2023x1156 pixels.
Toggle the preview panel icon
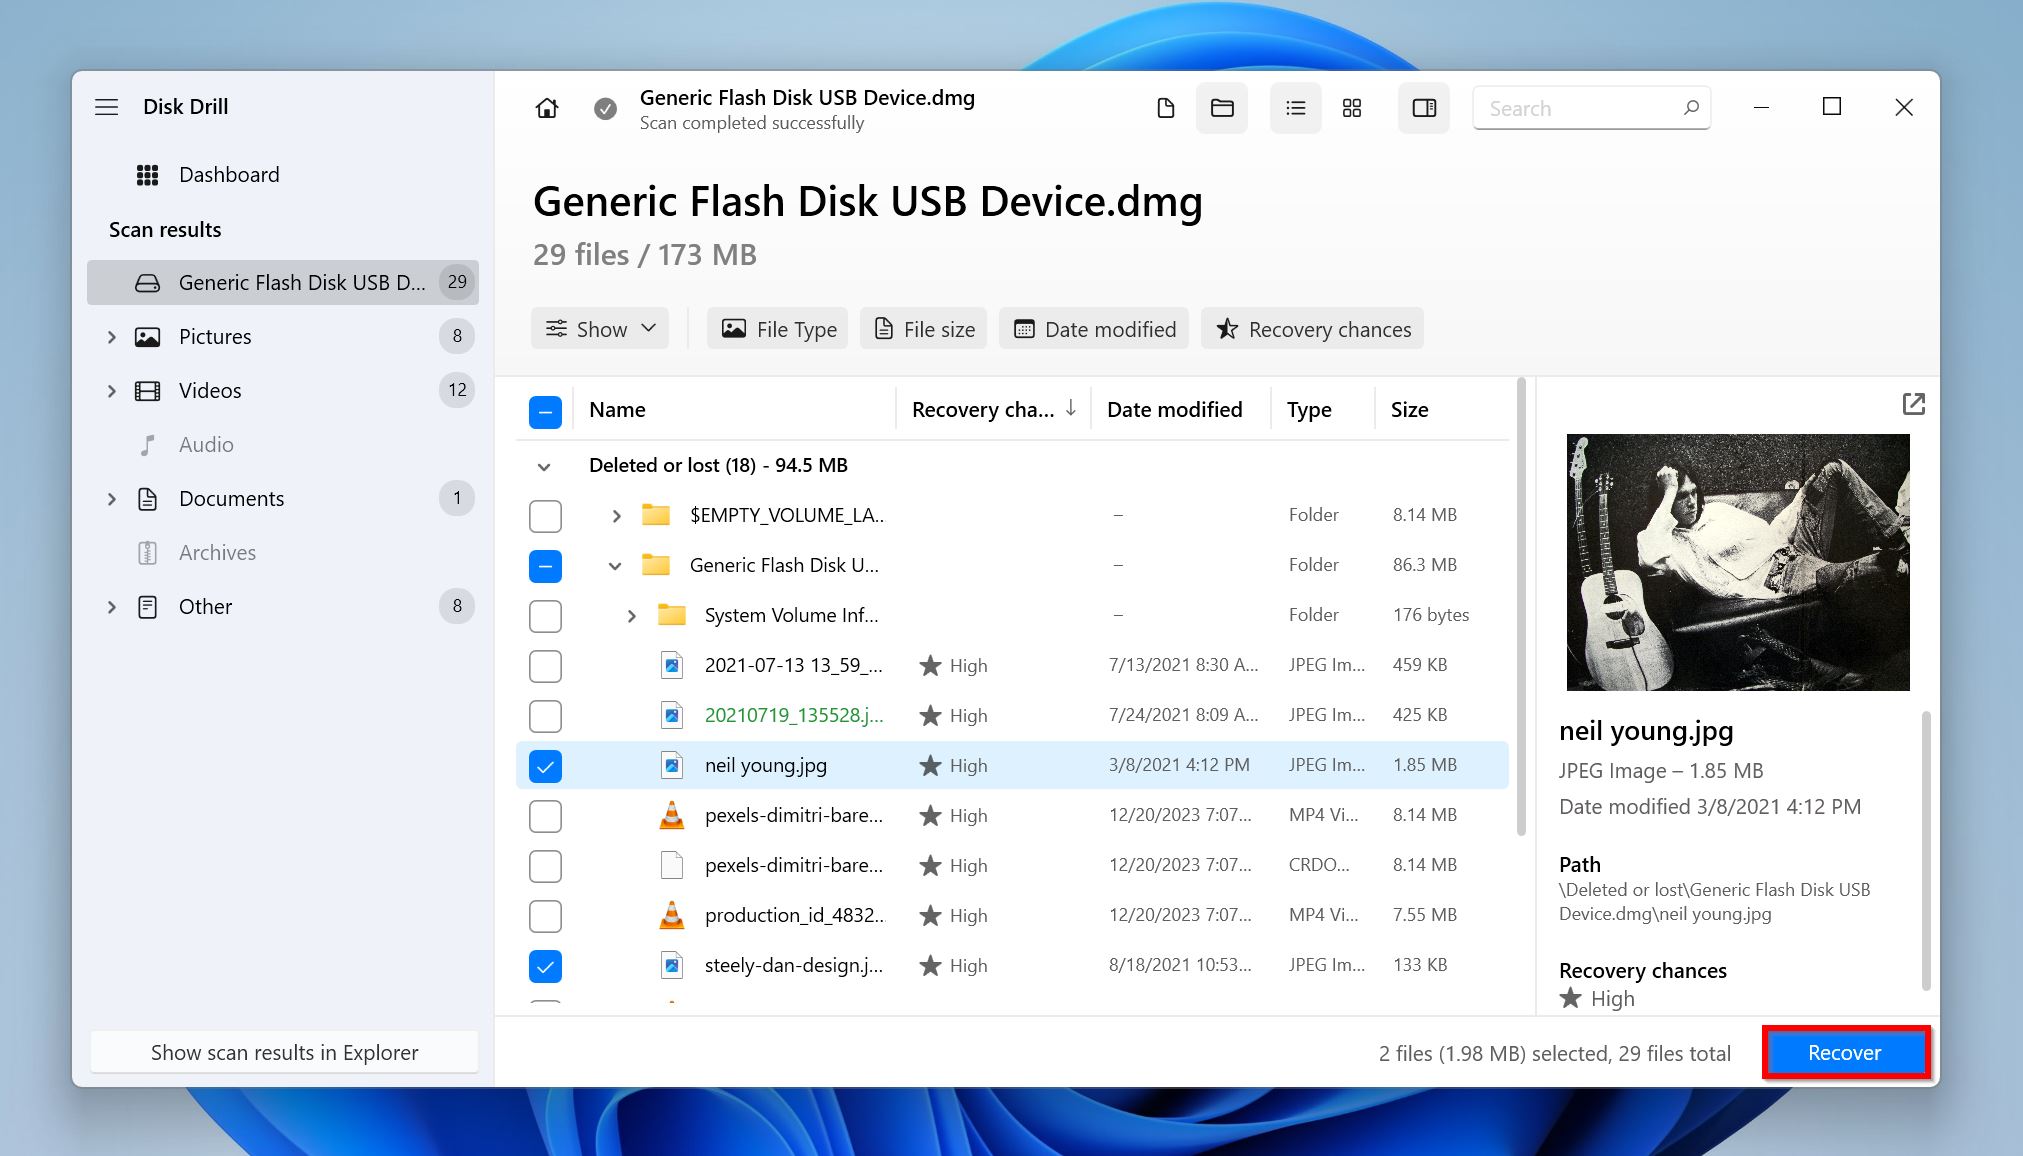1424,107
